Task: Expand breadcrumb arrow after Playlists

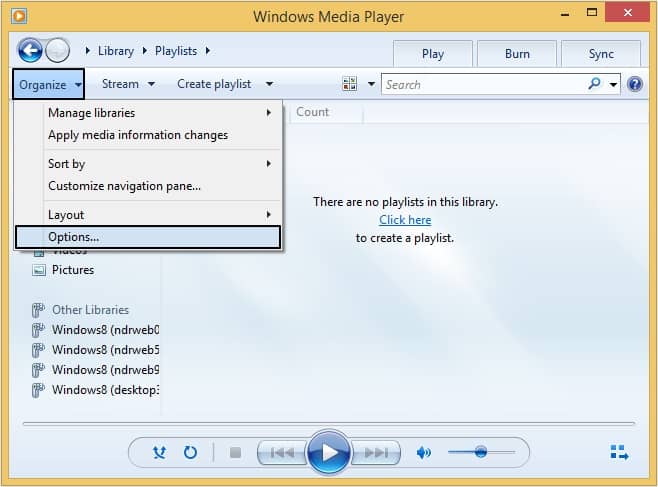Action: 208,51
